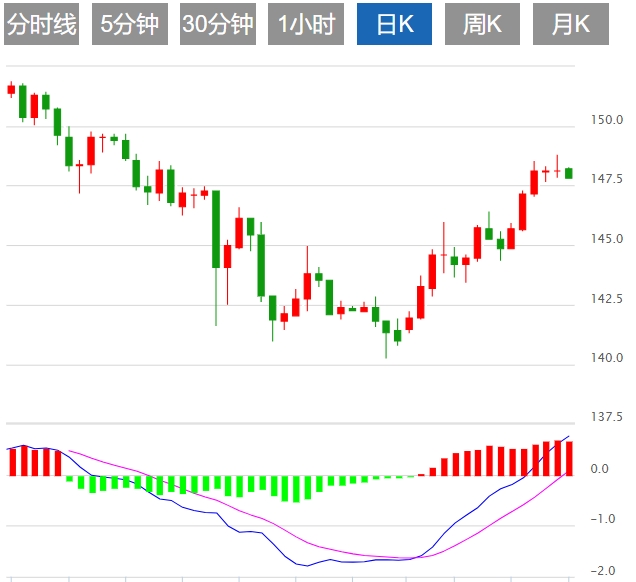636x582 pixels.
Task: Click the -2.0 MACD axis label
Action: click(x=603, y=571)
